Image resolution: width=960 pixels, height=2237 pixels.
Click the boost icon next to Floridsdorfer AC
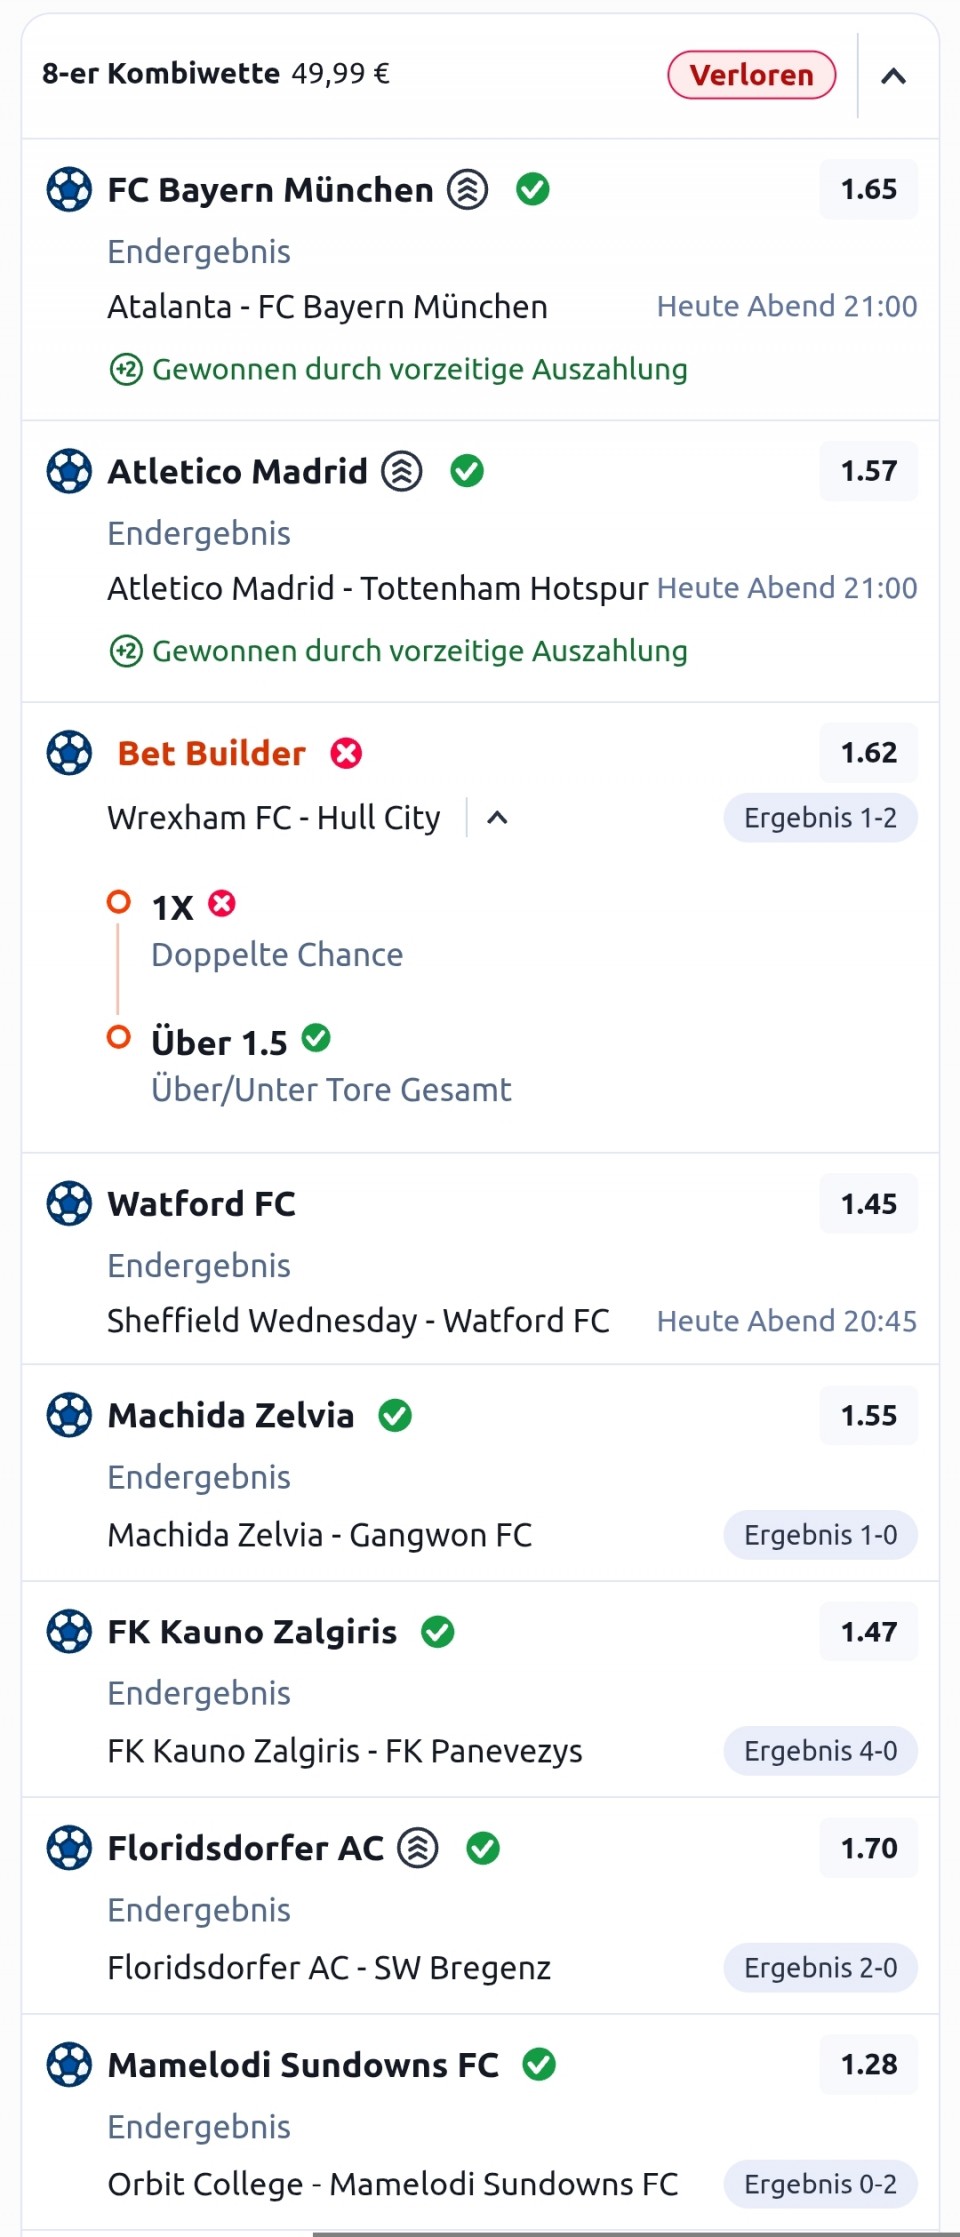(418, 1848)
